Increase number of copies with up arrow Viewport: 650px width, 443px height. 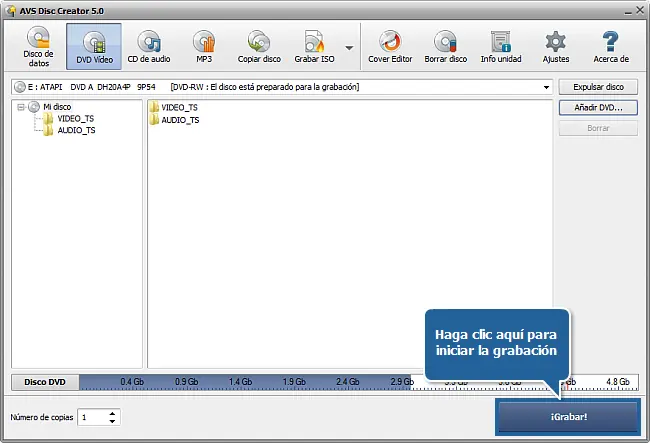coord(112,414)
